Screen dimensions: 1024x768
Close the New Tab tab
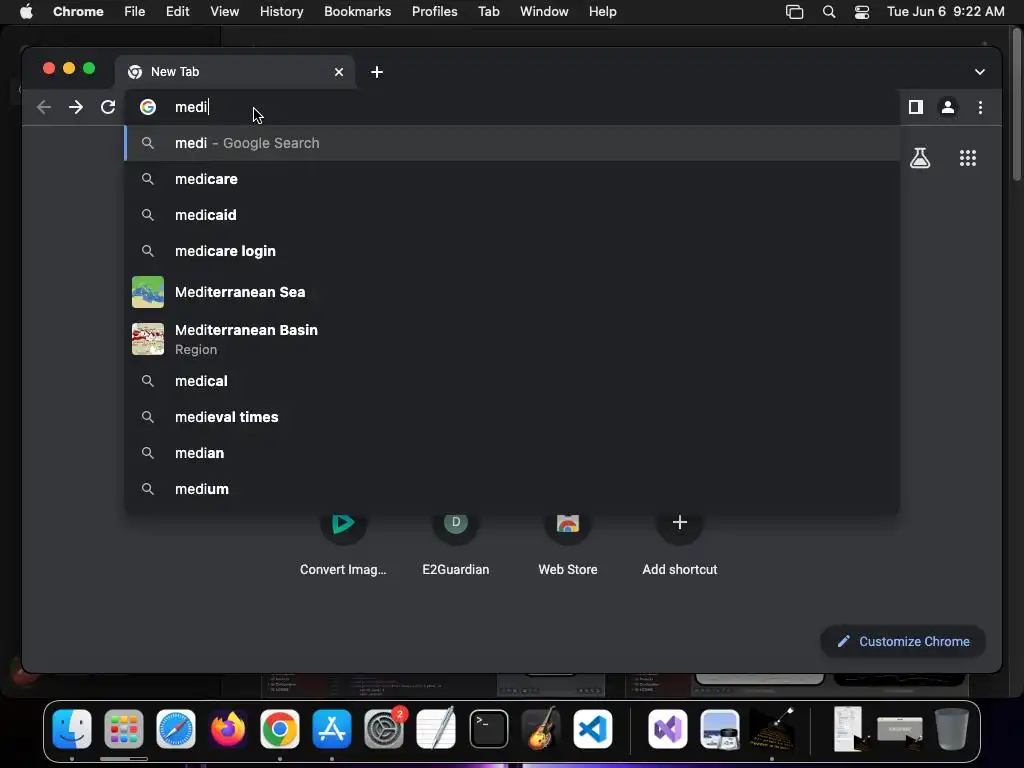pos(338,72)
